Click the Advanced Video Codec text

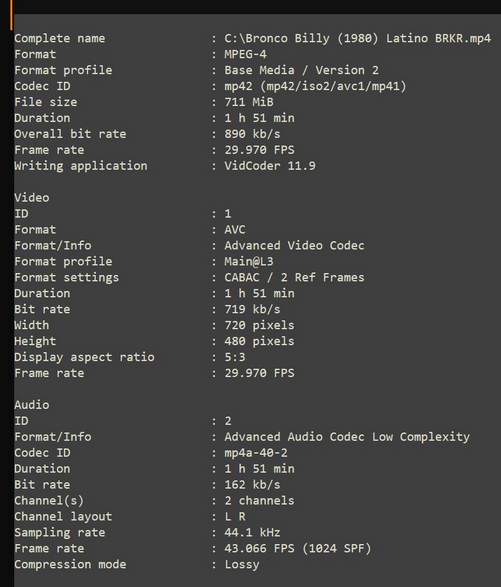pyautogui.click(x=294, y=246)
